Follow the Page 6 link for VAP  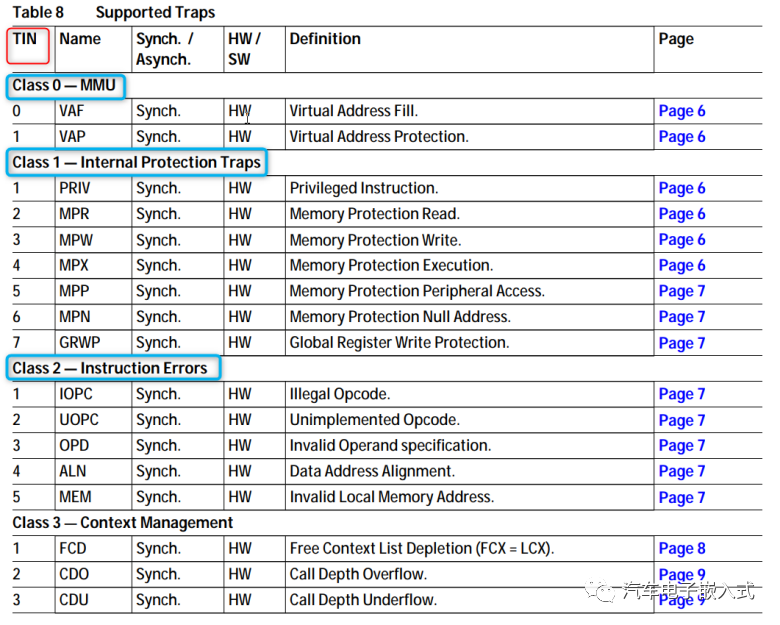681,137
